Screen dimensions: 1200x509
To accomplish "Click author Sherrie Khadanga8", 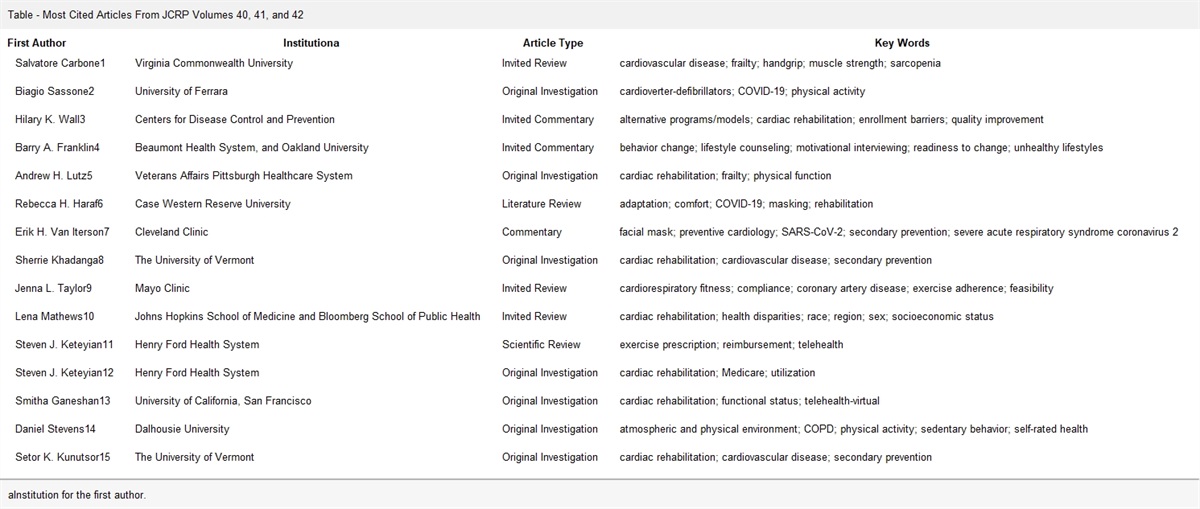I will (59, 260).
